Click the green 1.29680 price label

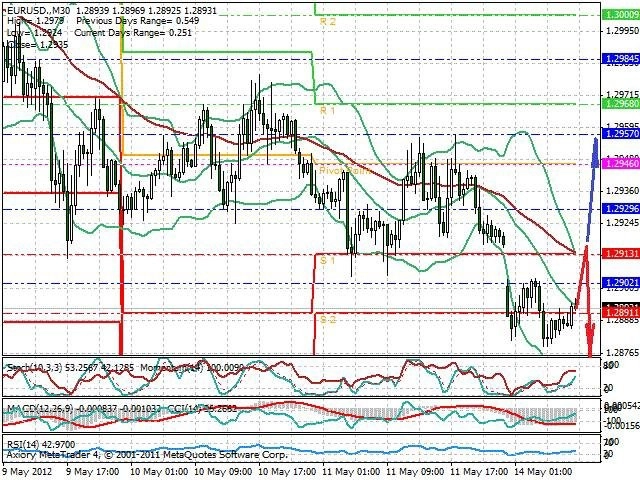point(621,104)
